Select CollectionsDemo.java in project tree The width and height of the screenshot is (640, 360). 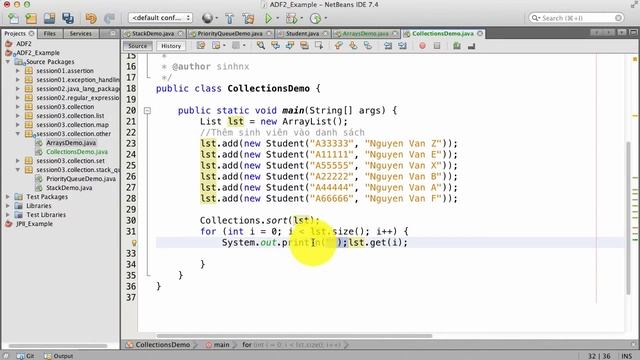point(77,152)
